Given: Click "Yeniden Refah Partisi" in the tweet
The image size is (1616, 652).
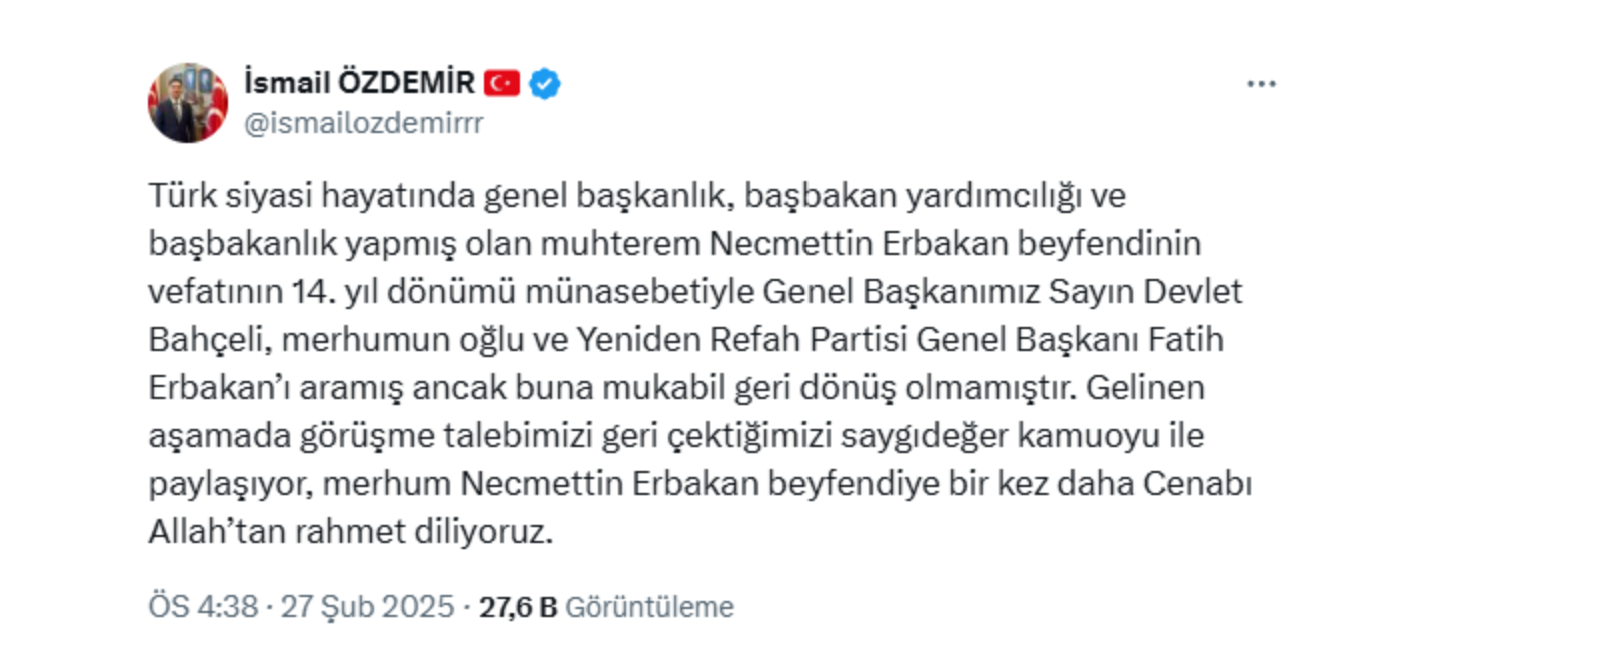Looking at the screenshot, I should coord(741,339).
